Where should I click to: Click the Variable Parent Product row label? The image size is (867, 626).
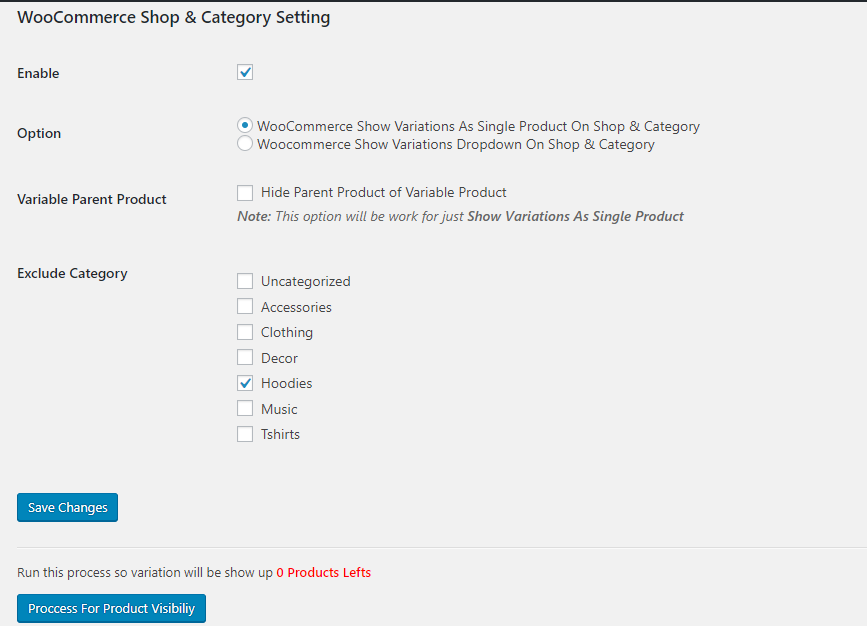(x=92, y=199)
